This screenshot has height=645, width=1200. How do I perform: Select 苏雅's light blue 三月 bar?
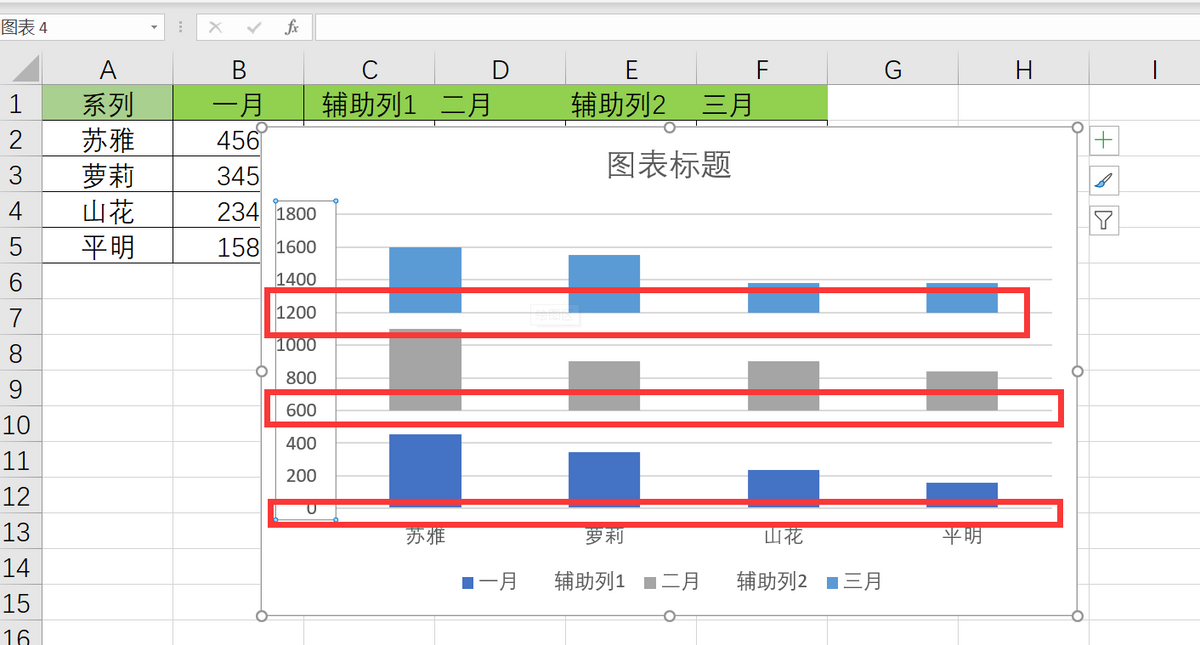(425, 280)
